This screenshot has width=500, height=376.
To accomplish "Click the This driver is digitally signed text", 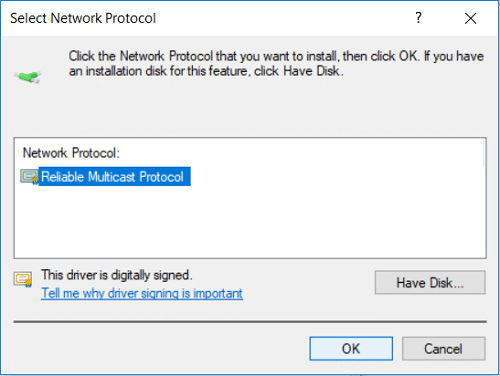I will pos(117,275).
